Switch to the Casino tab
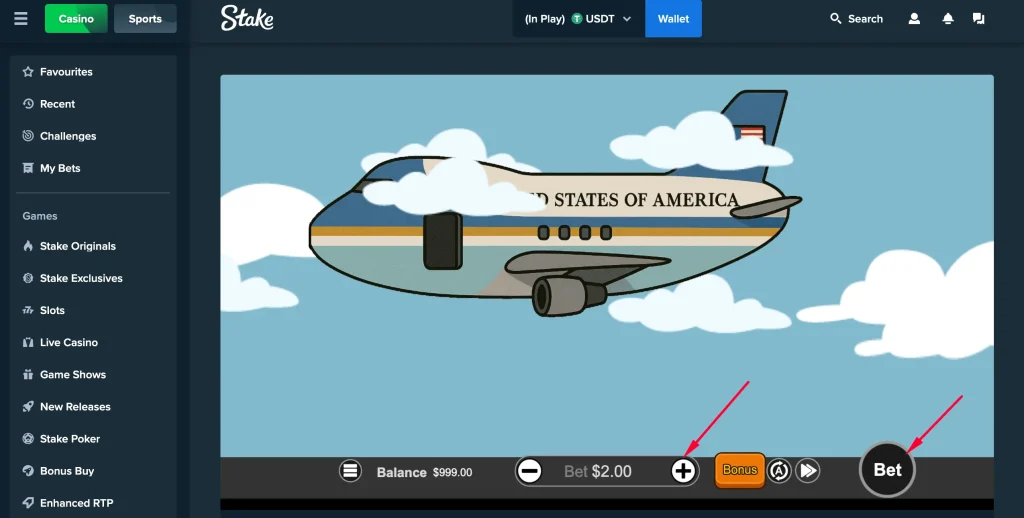Screen dimensions: 1024x518 coord(76,18)
